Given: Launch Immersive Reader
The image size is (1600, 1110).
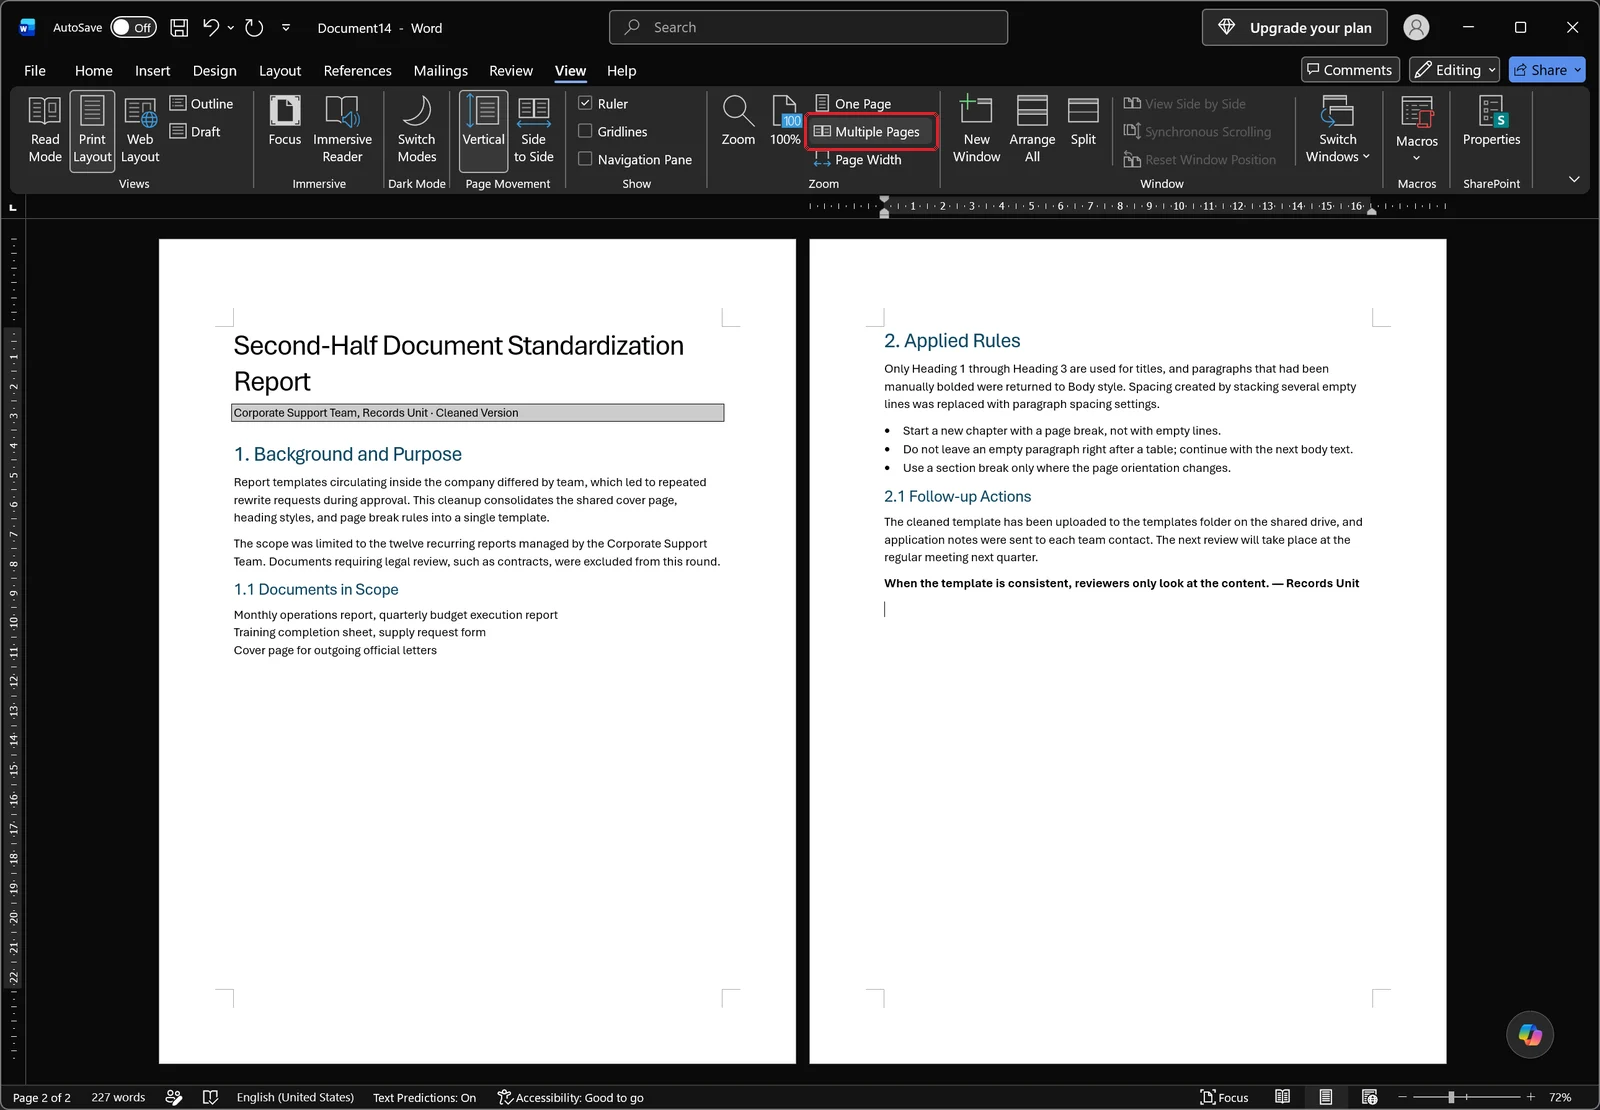Looking at the screenshot, I should [x=342, y=130].
